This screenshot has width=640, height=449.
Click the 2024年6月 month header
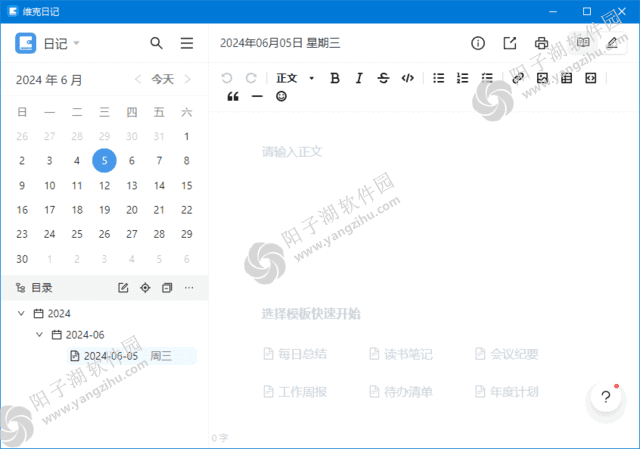point(49,80)
